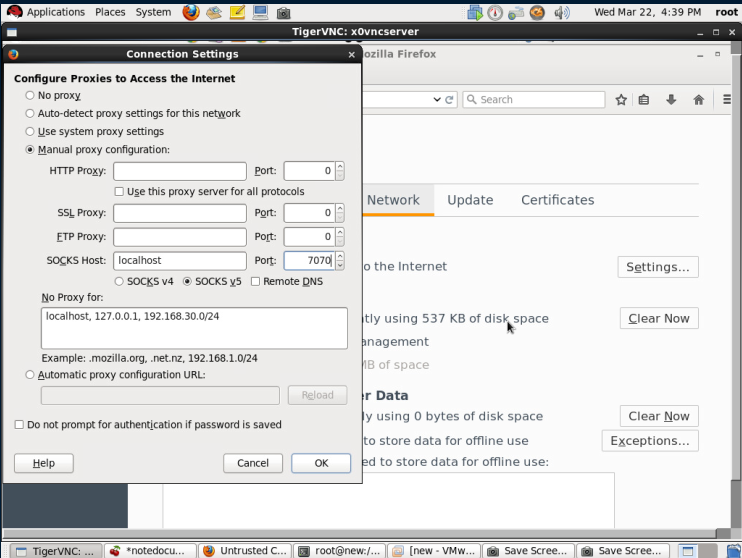
Task: Open the volume speaker control
Action: coord(562,12)
